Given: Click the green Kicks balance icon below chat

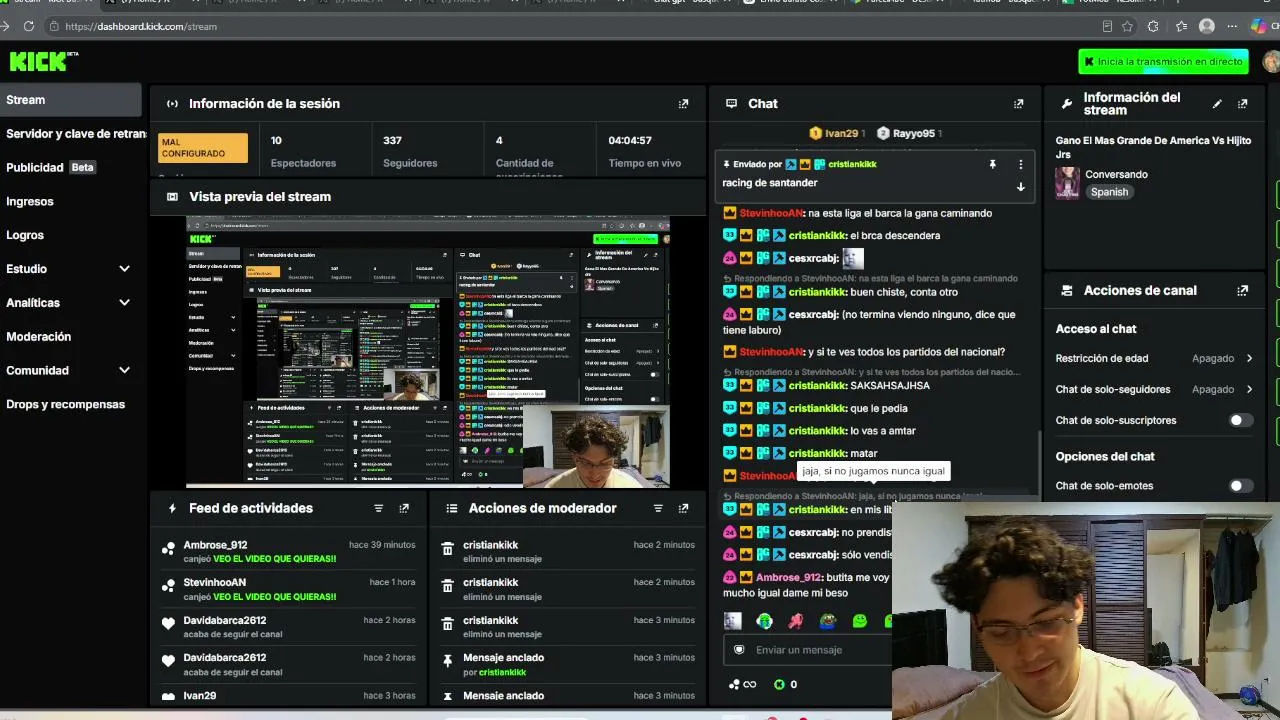Looking at the screenshot, I should tap(780, 685).
